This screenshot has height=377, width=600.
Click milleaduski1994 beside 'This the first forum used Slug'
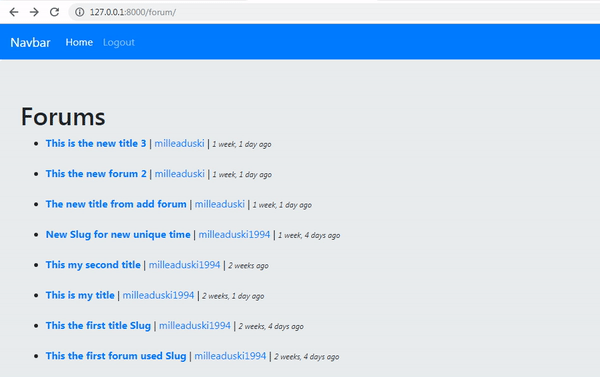[x=230, y=356]
